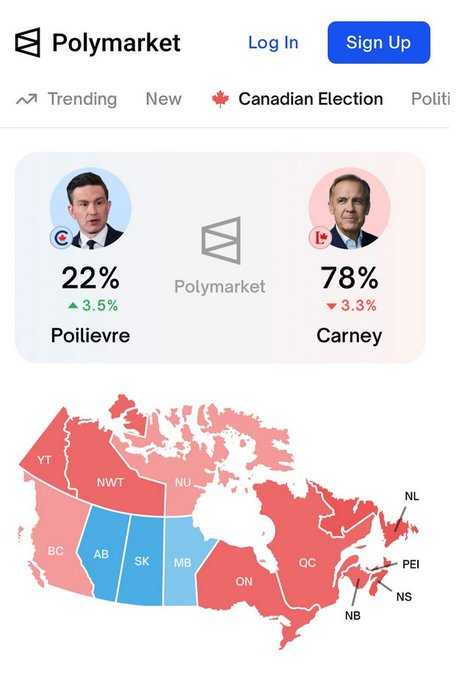Click the red maple leaf icon
Screen dimensions: 476x680
pyautogui.click(x=220, y=99)
